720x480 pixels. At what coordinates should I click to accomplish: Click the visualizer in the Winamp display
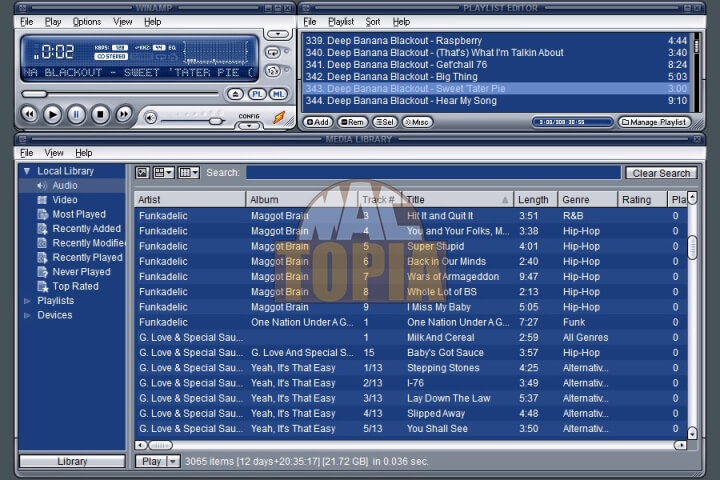pos(215,53)
